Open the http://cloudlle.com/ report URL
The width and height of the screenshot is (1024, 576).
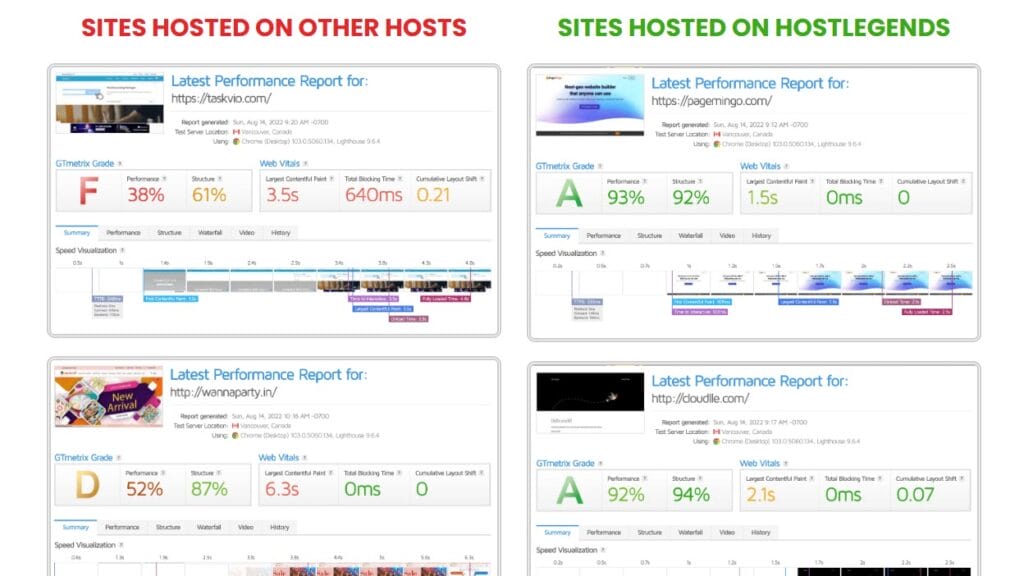700,398
